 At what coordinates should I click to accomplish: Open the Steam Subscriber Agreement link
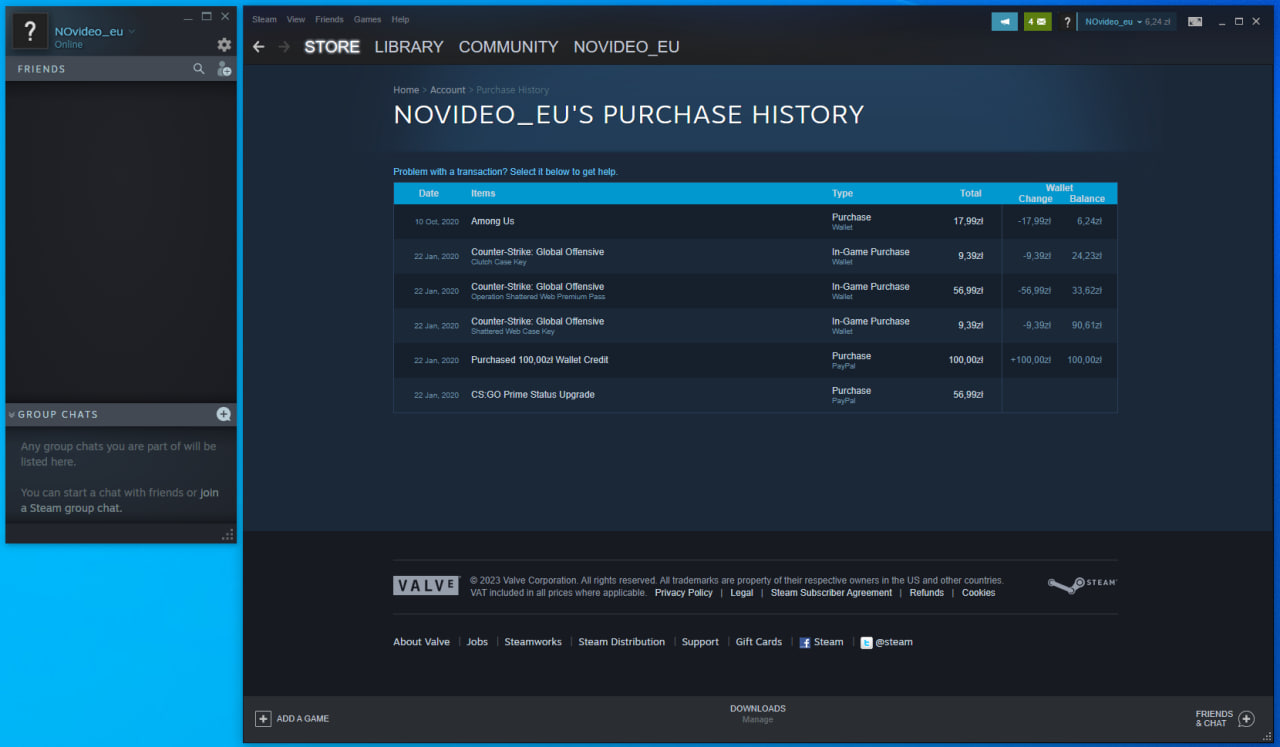pyautogui.click(x=831, y=593)
